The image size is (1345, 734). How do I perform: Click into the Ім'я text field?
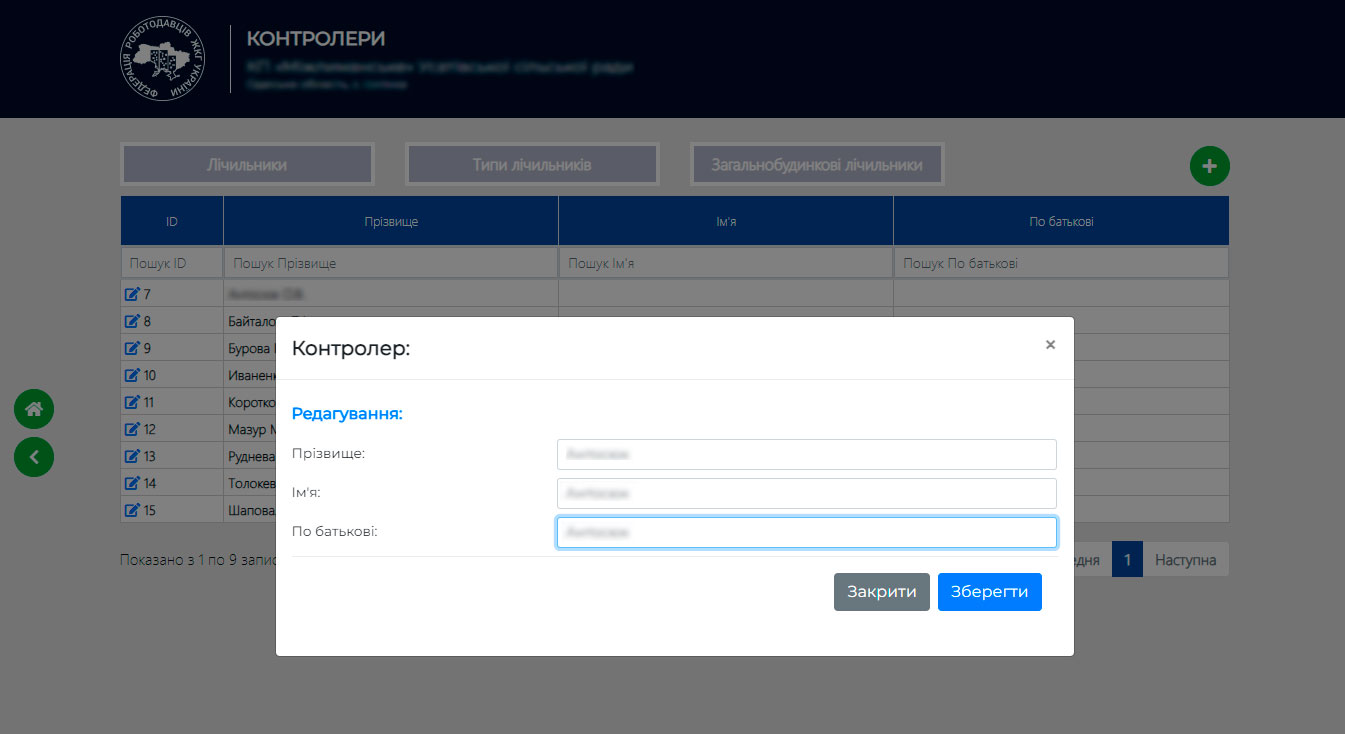806,493
